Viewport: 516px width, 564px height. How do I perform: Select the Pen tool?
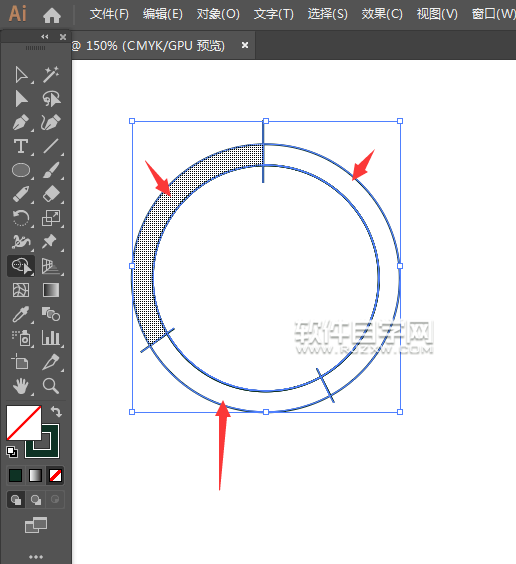(21, 123)
